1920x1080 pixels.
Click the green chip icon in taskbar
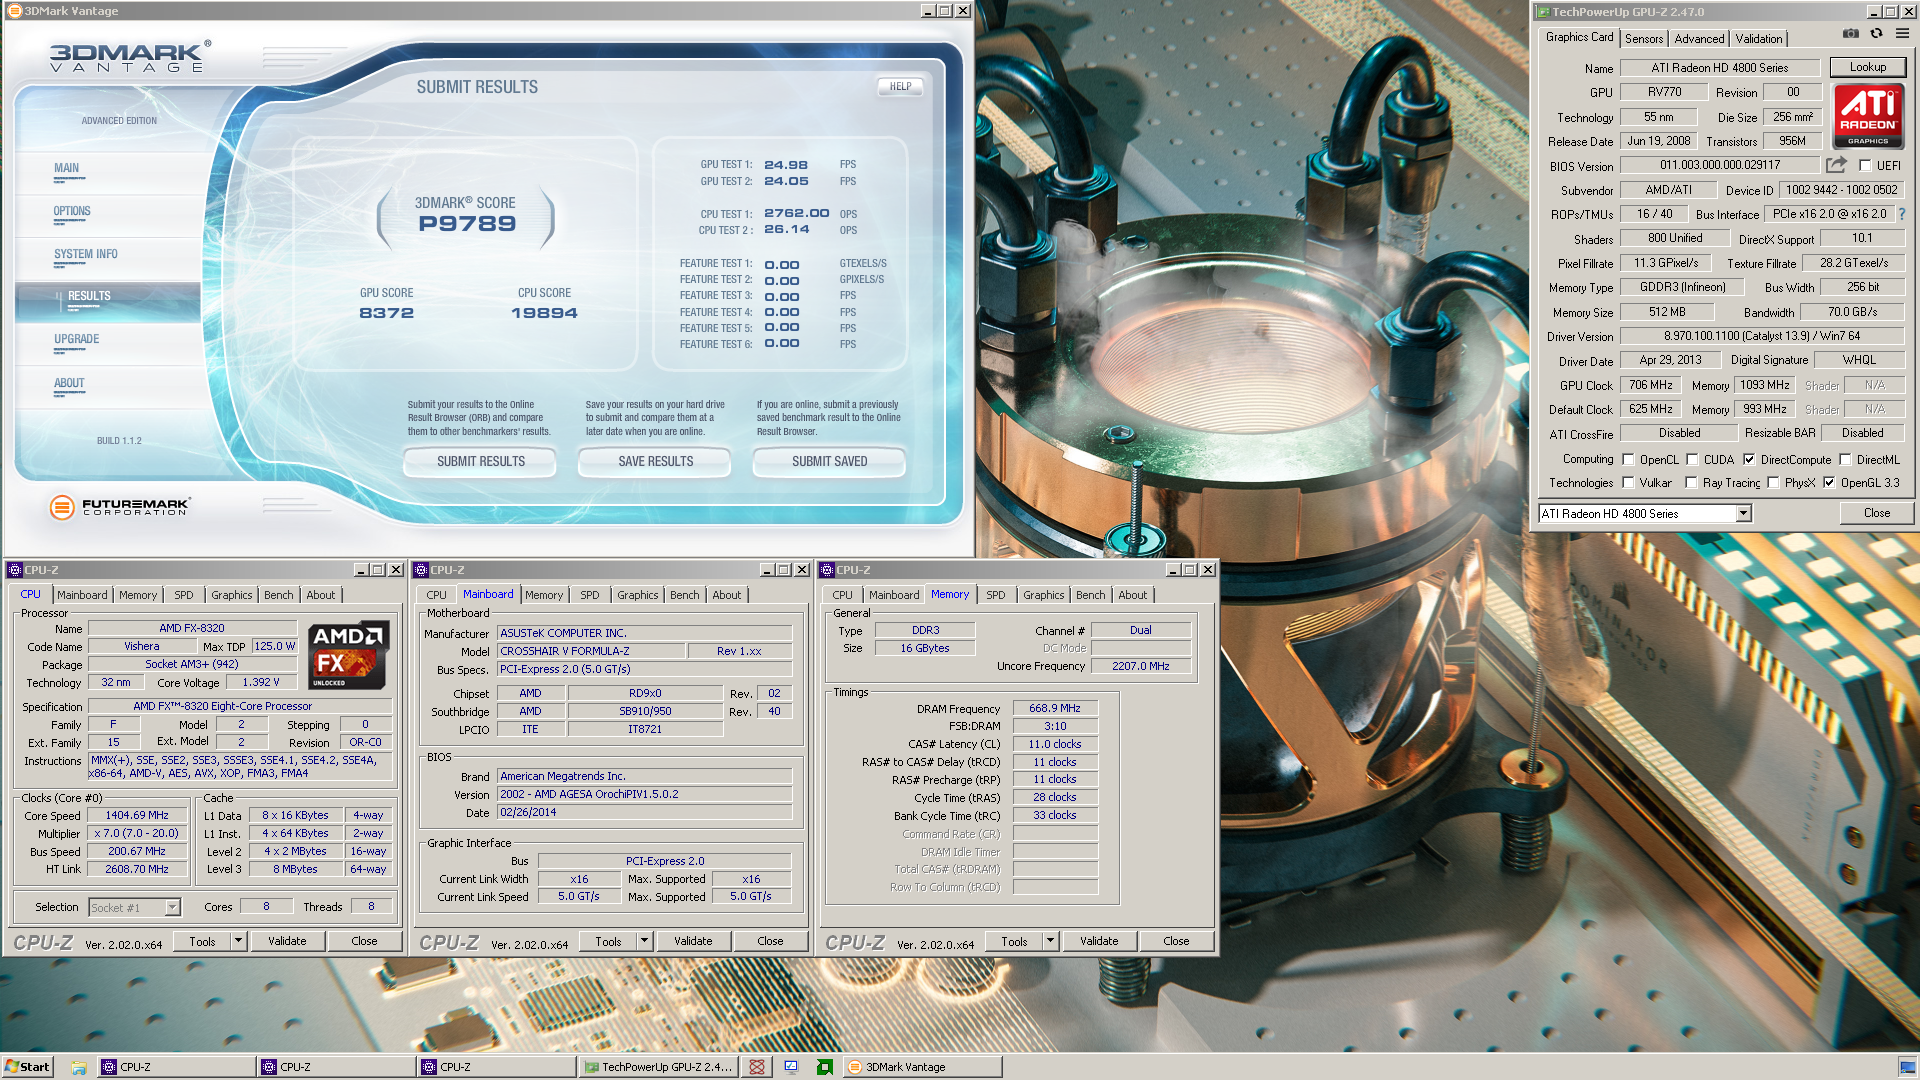(825, 1067)
